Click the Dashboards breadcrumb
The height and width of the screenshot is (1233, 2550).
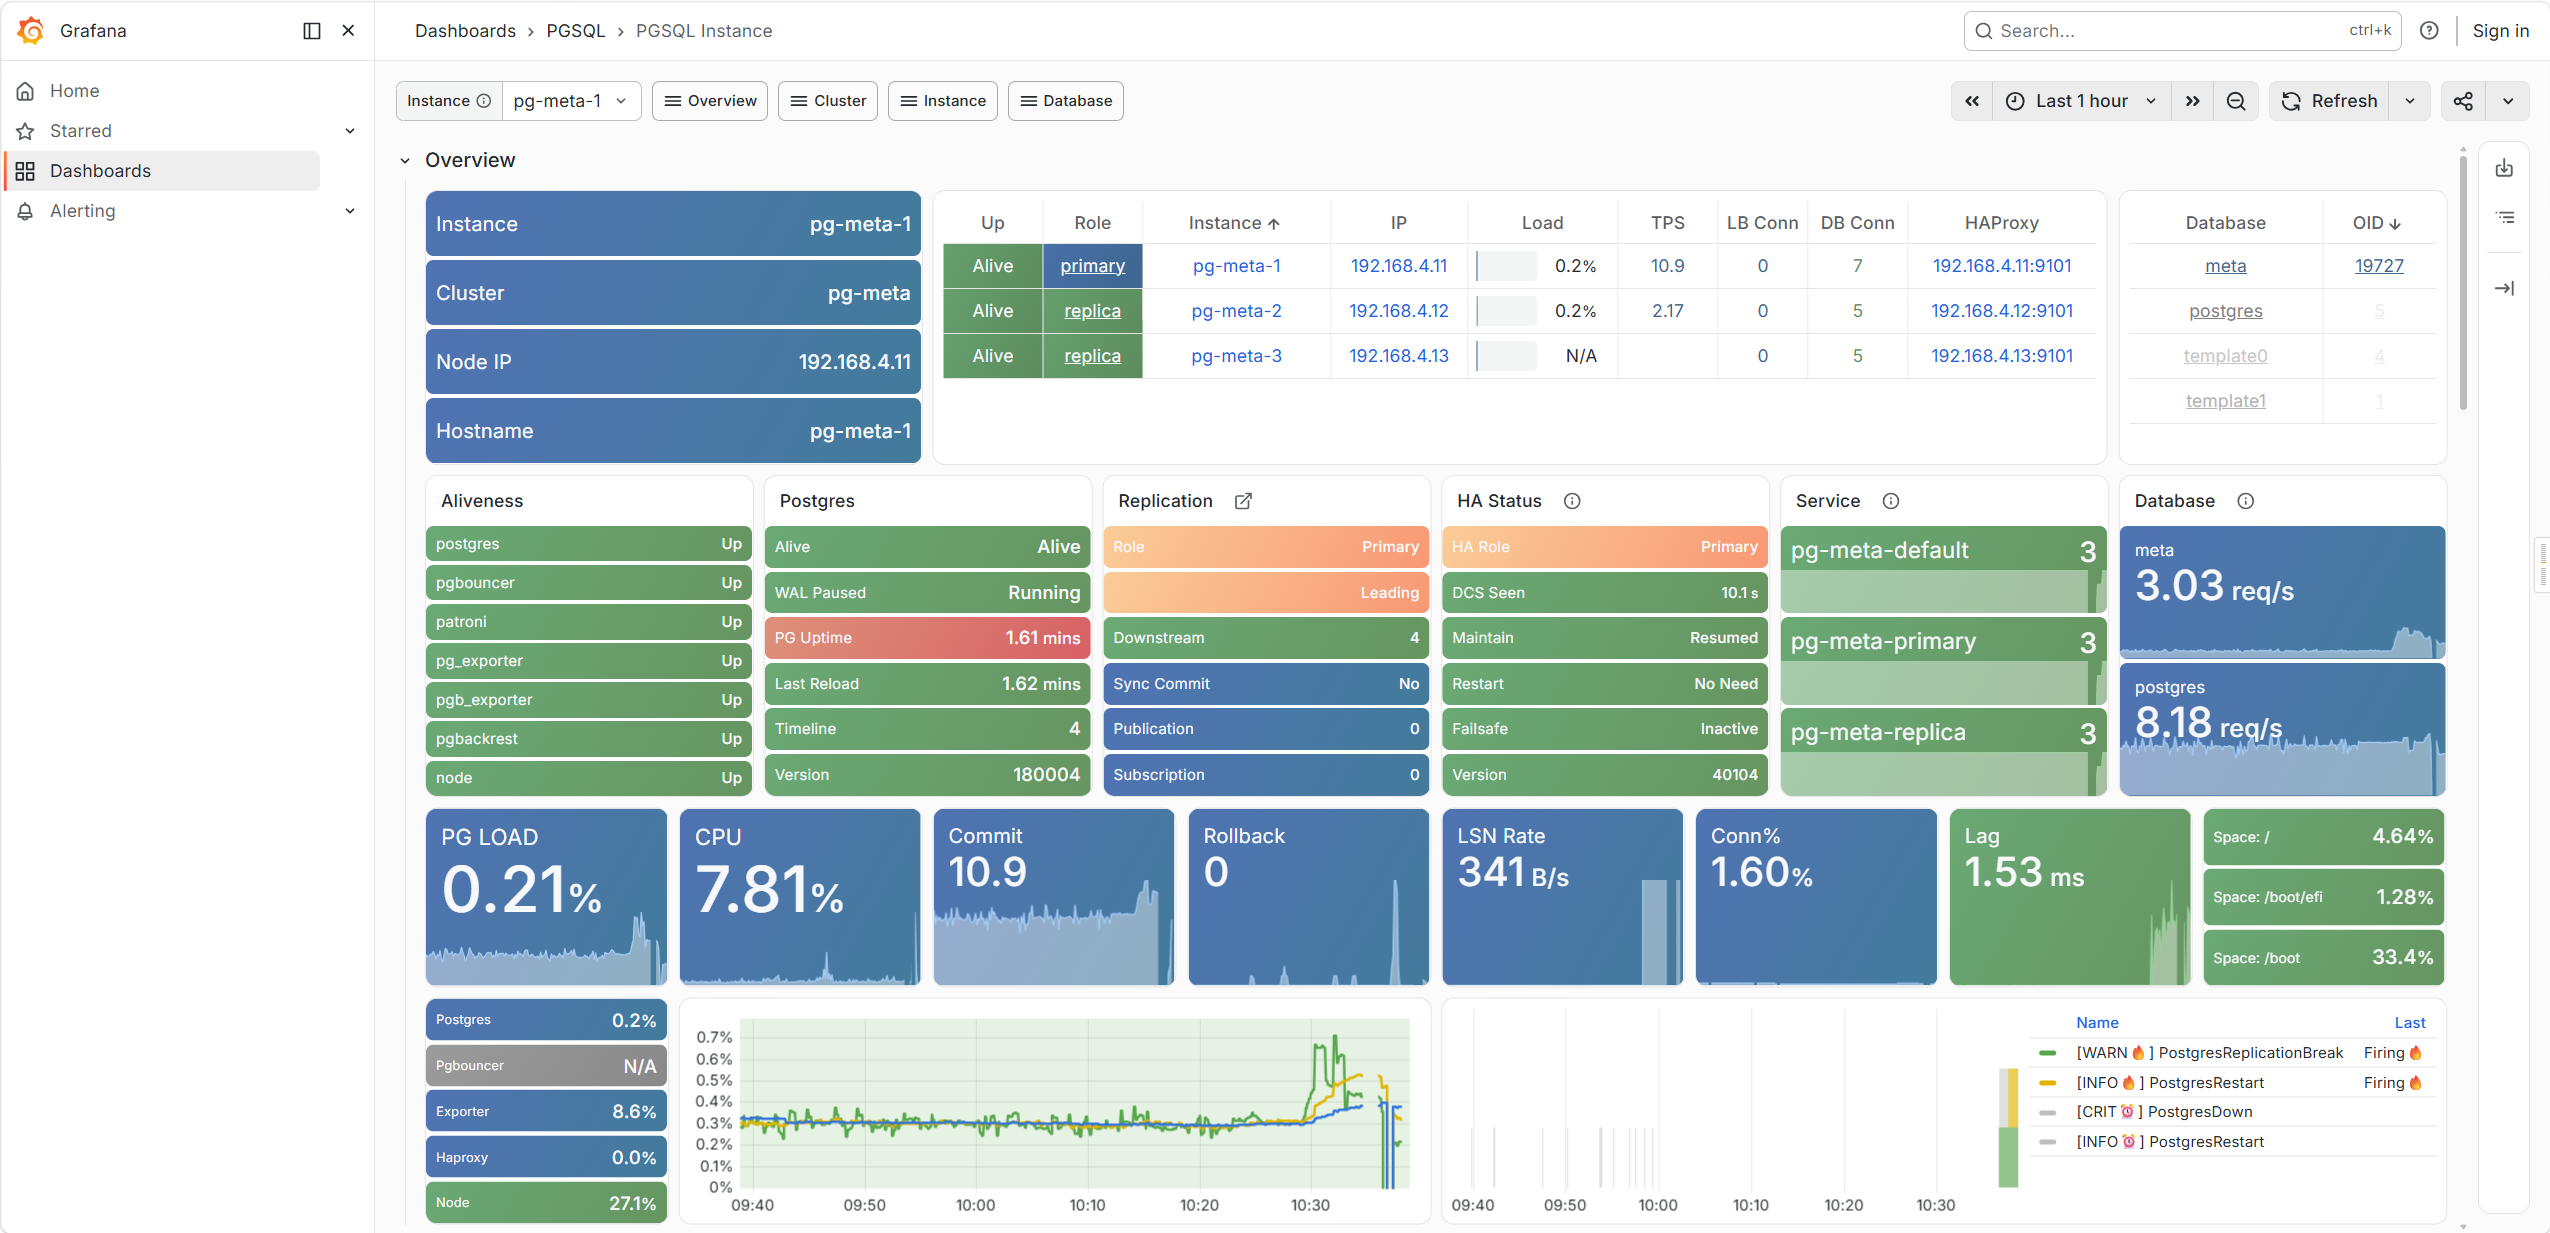(x=465, y=31)
